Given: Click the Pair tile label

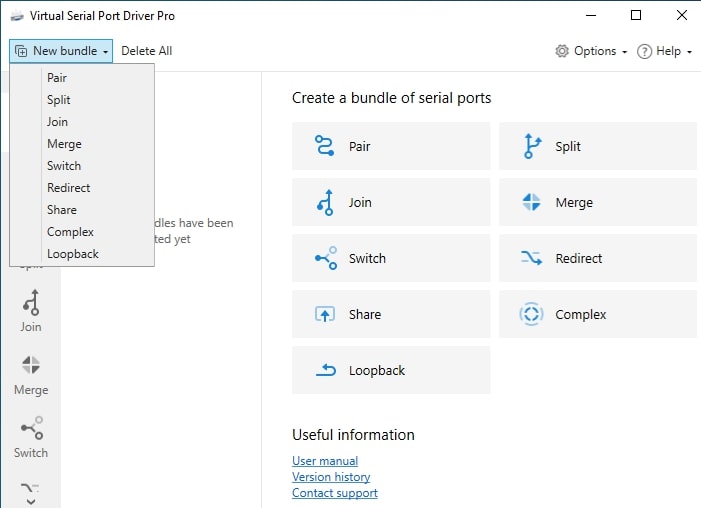Looking at the screenshot, I should pos(359,146).
